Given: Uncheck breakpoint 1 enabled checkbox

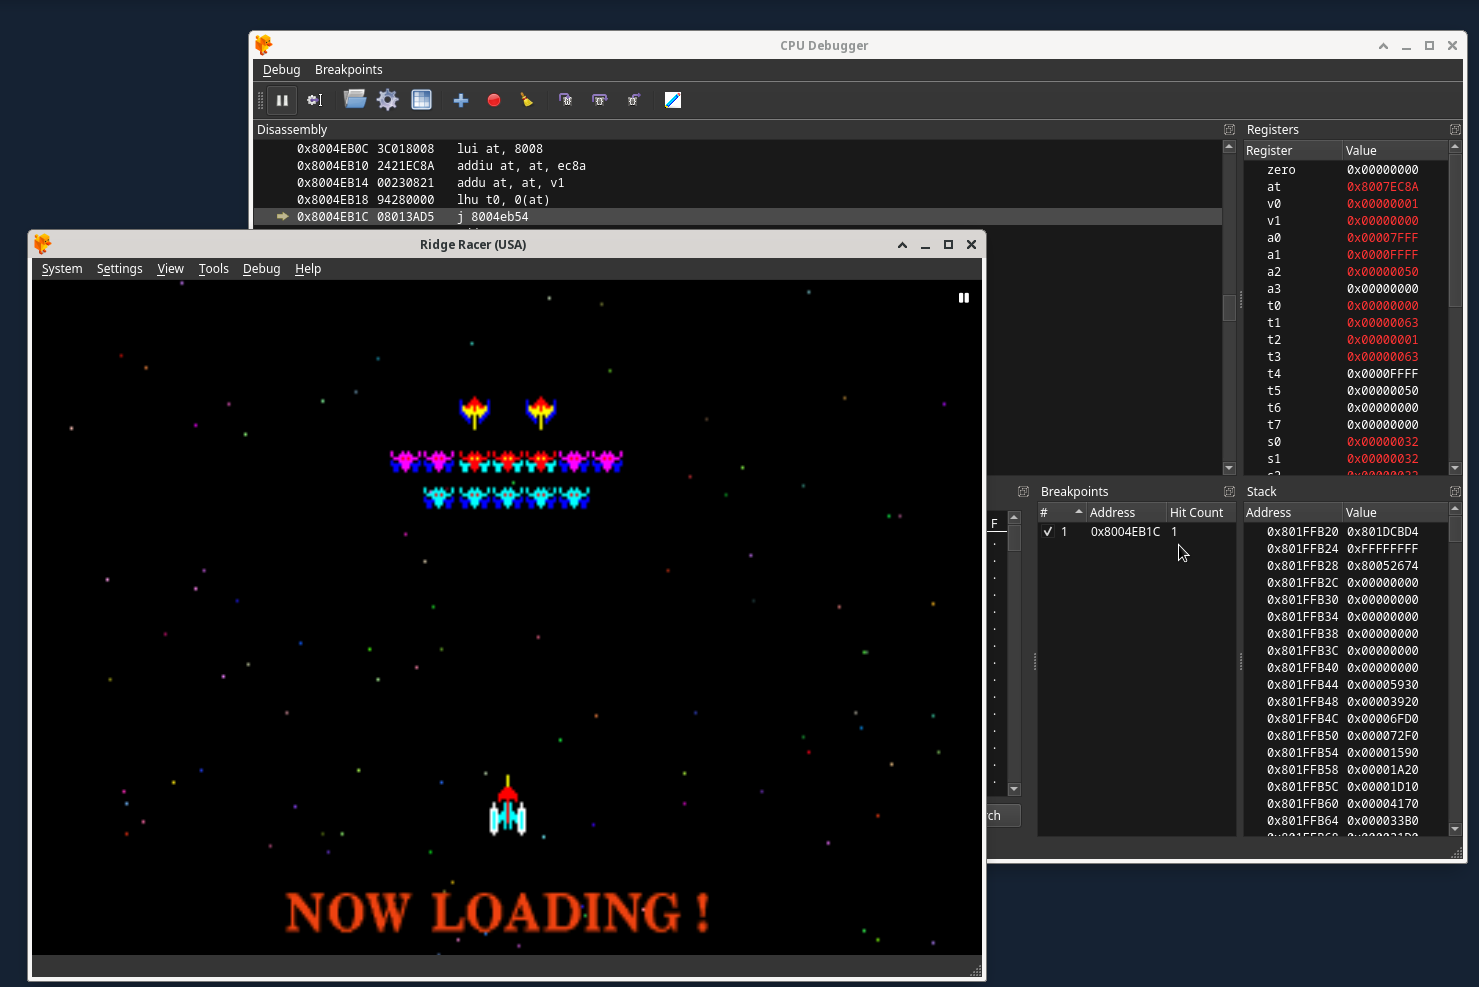Looking at the screenshot, I should pos(1048,532).
